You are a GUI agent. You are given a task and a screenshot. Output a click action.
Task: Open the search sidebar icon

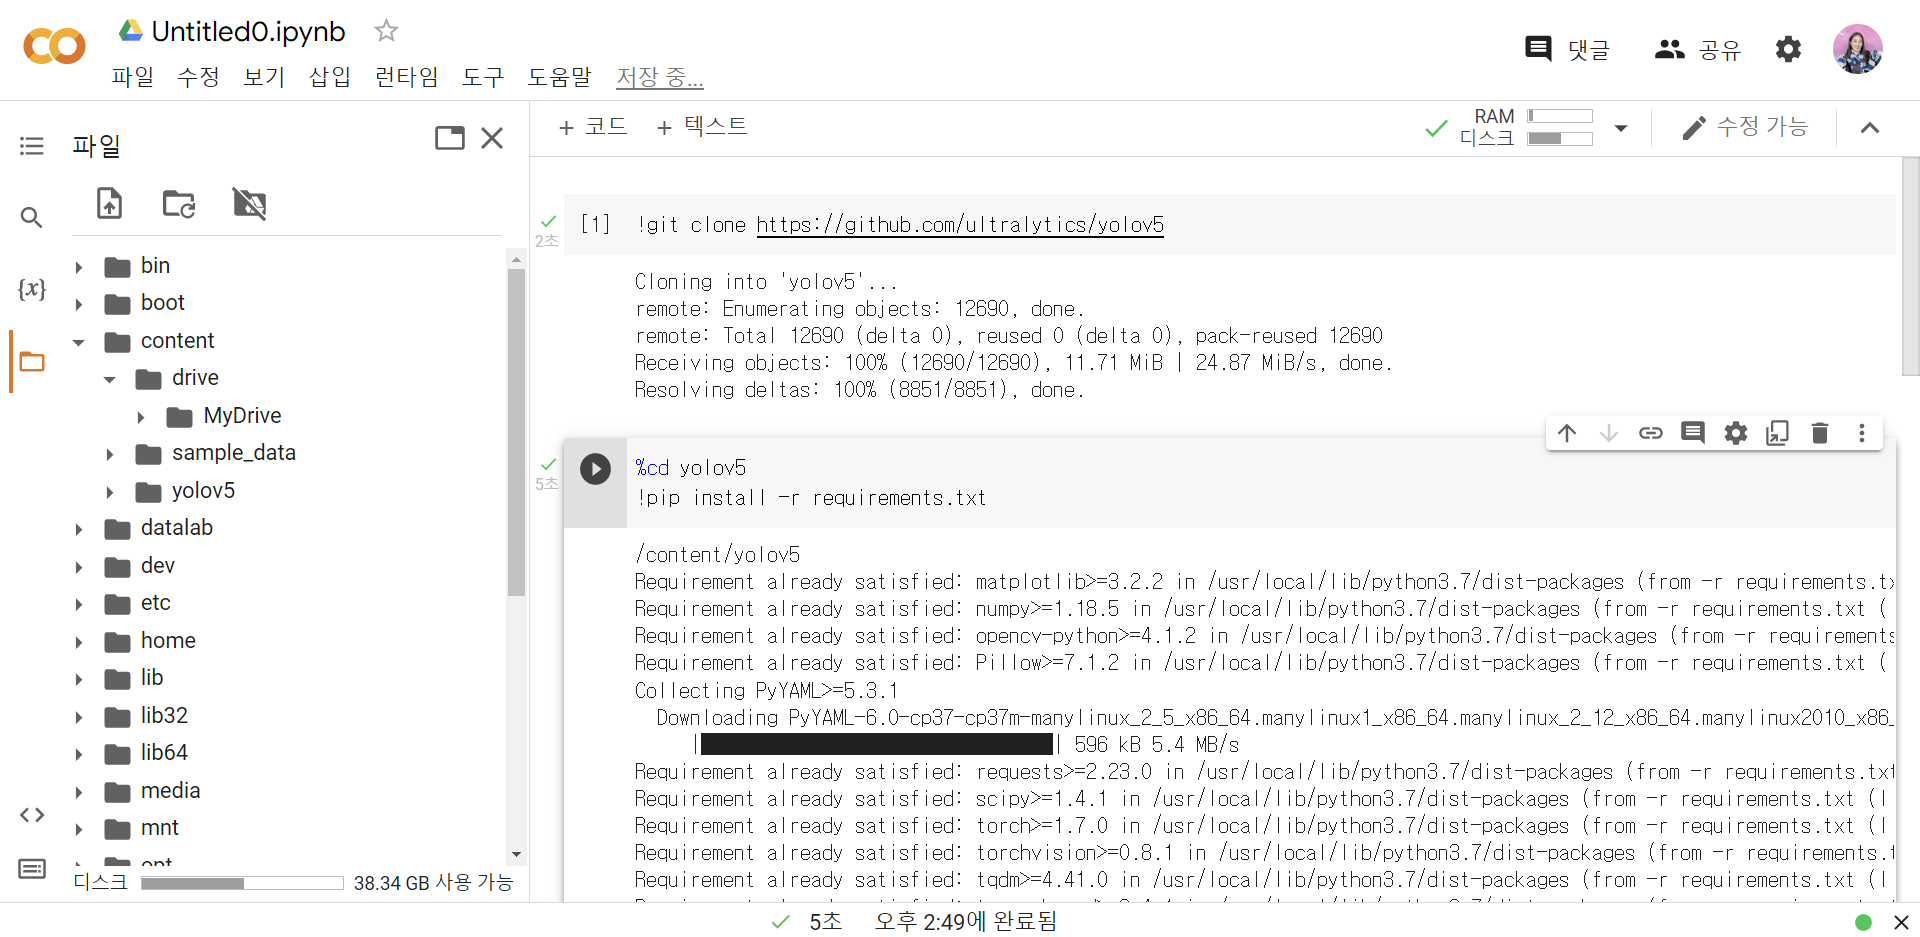(x=32, y=217)
